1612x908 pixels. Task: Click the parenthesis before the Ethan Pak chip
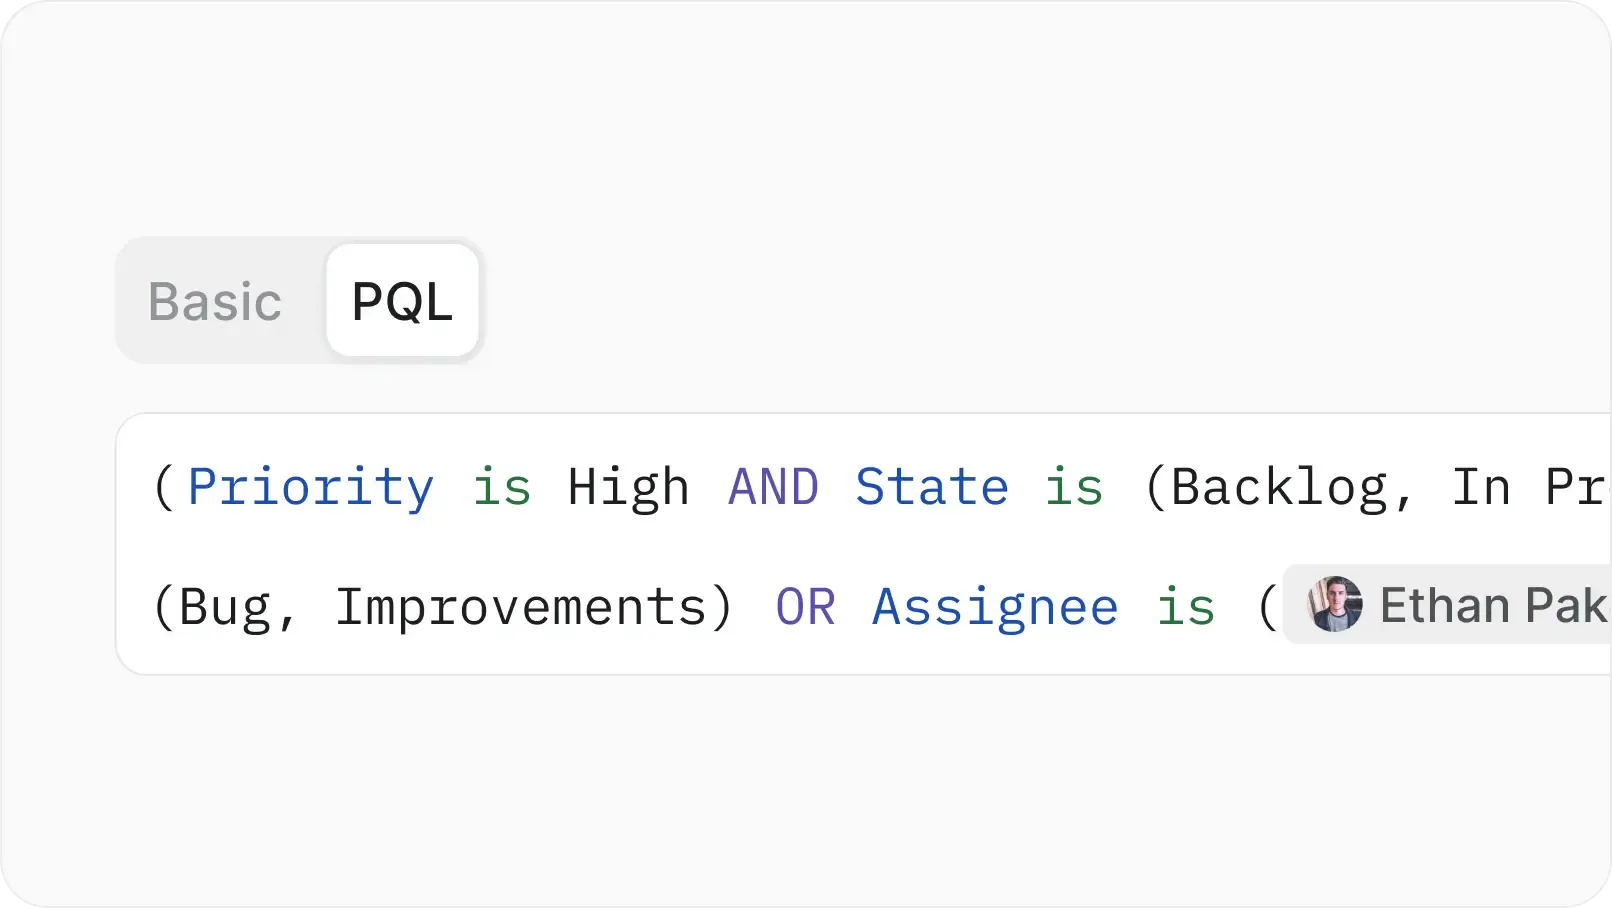pos(1270,606)
